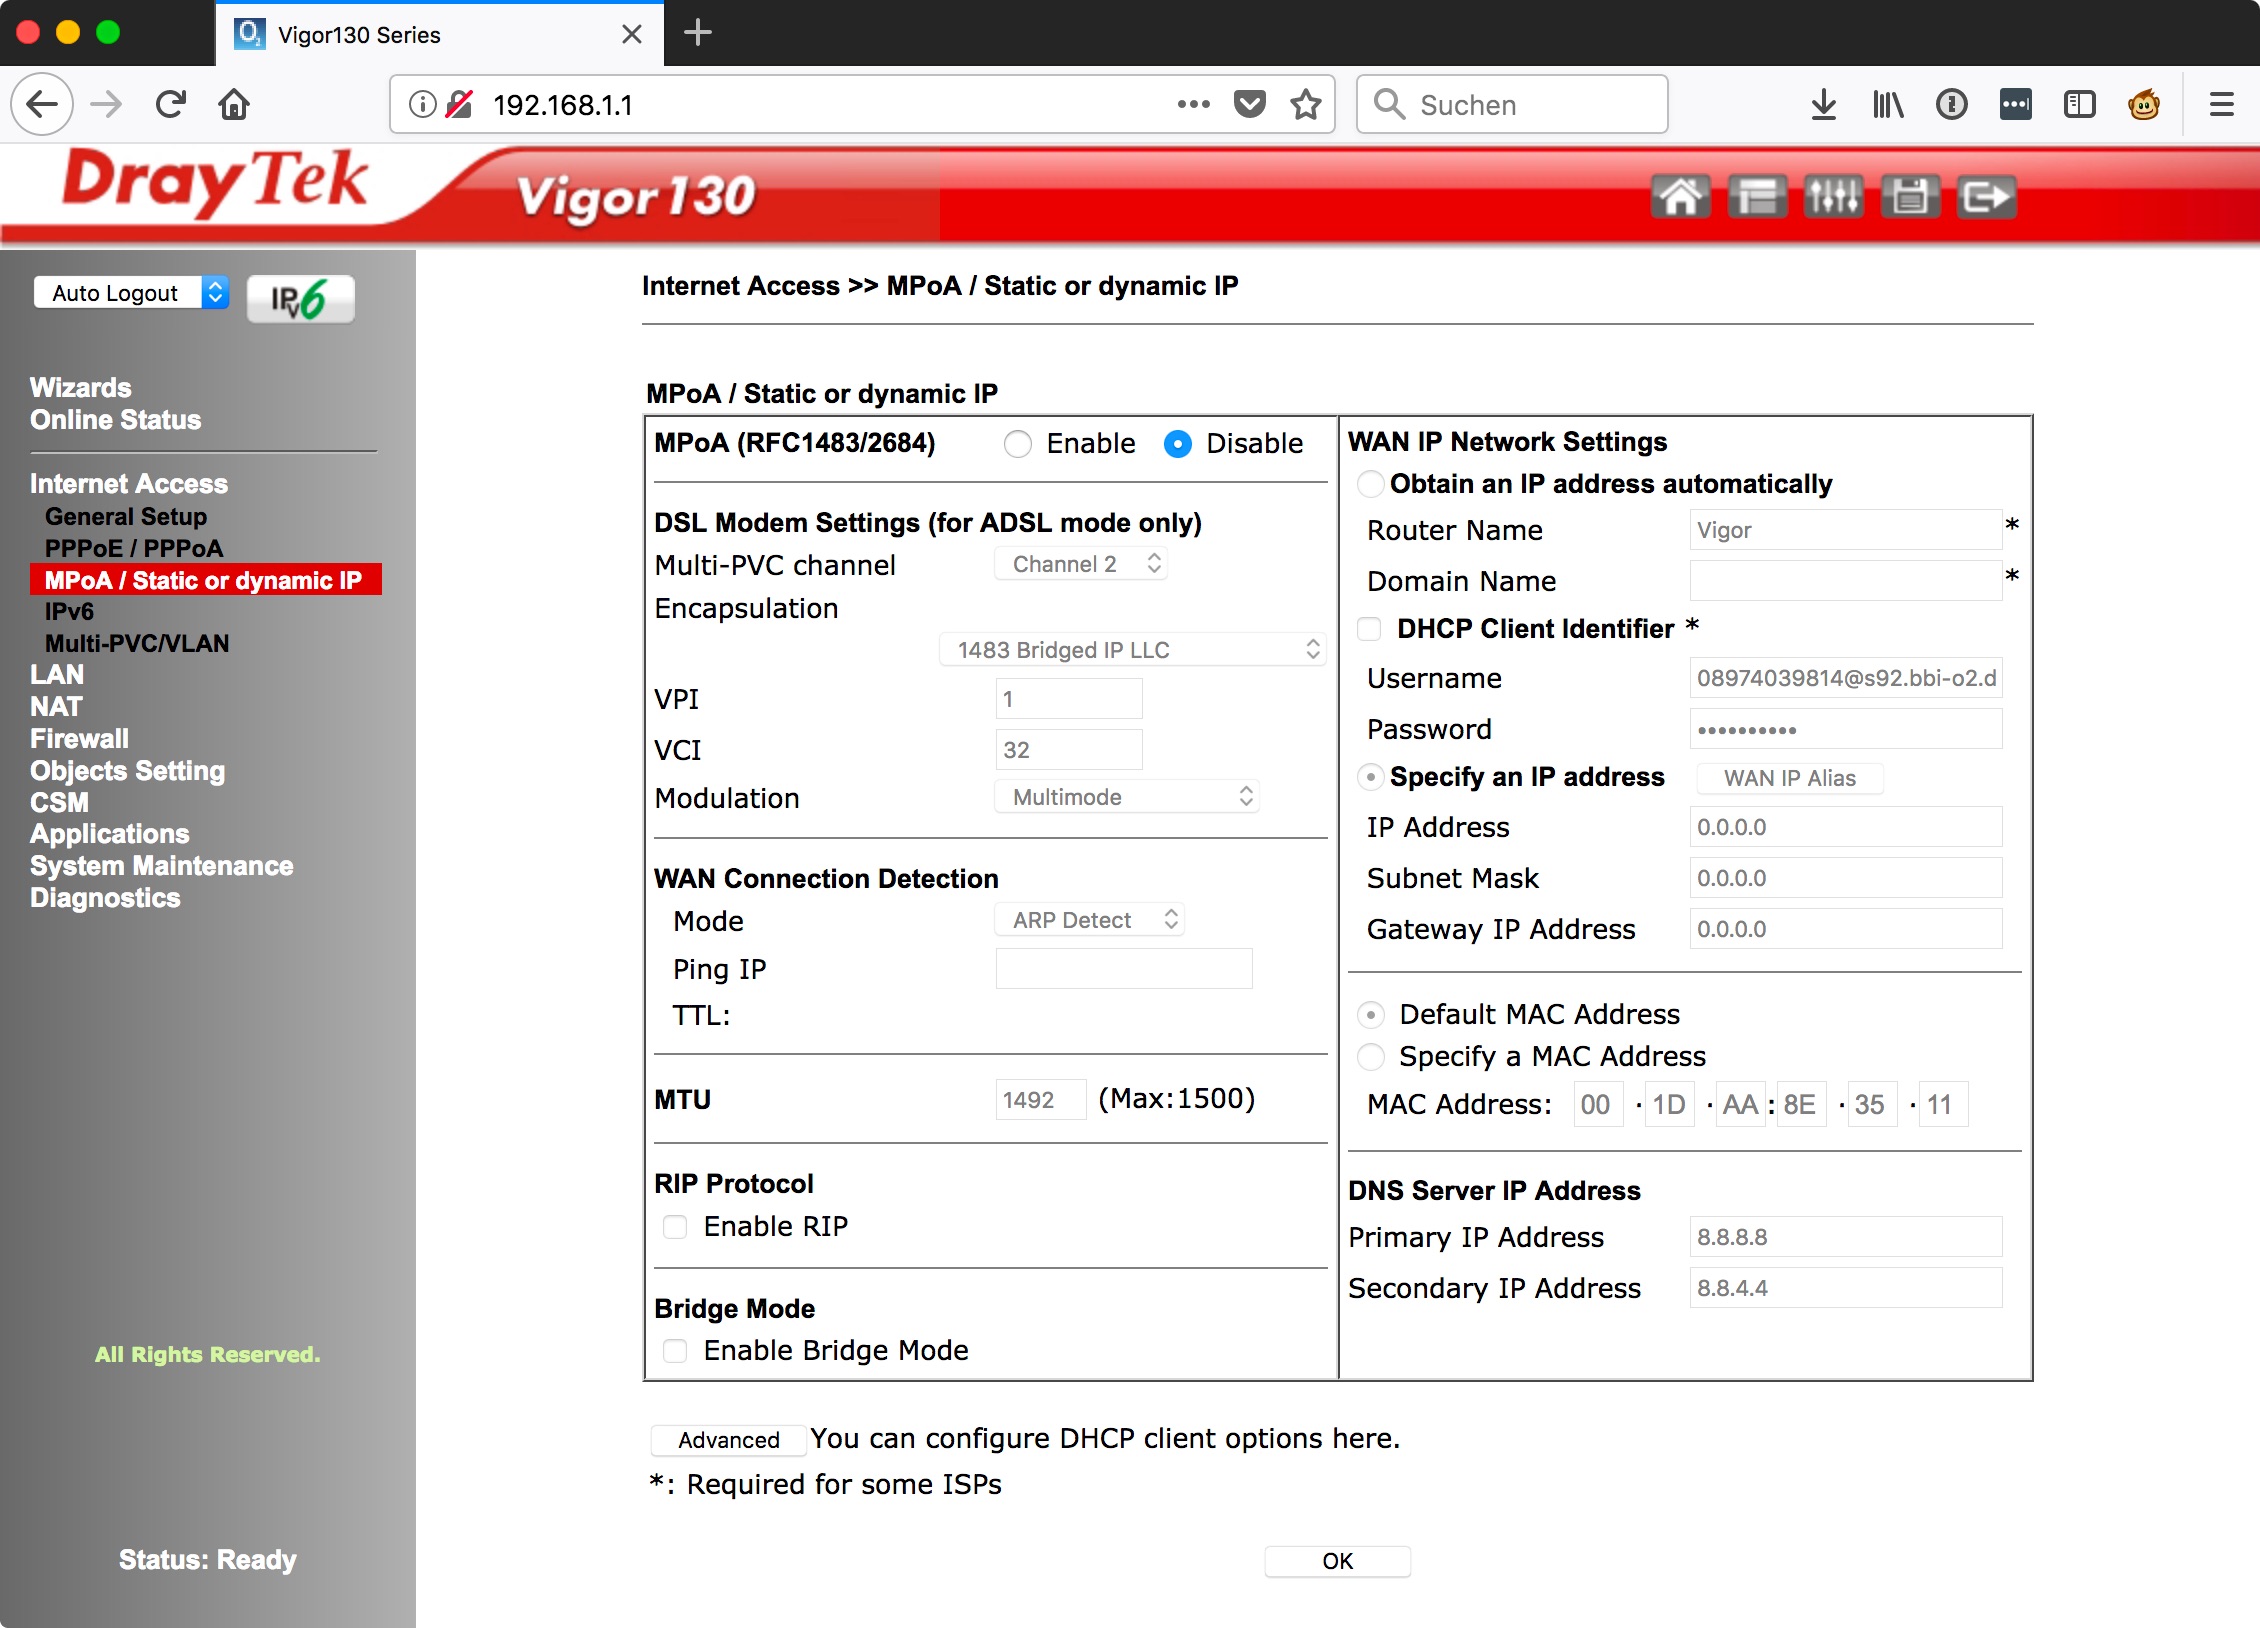Viewport: 2260px width, 1628px height.
Task: Select the MPoA Enable radio button
Action: (x=1018, y=443)
